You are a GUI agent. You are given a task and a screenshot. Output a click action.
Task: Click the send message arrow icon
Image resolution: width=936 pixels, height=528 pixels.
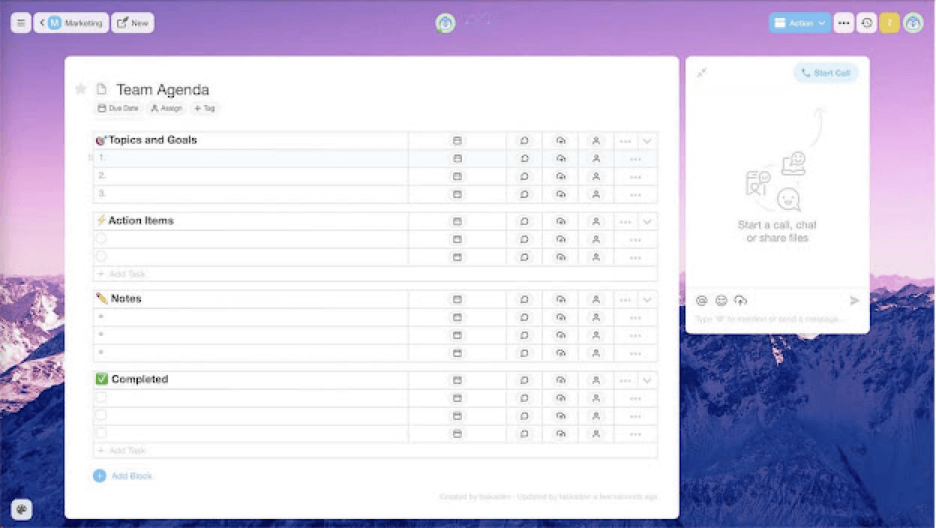[x=854, y=300]
